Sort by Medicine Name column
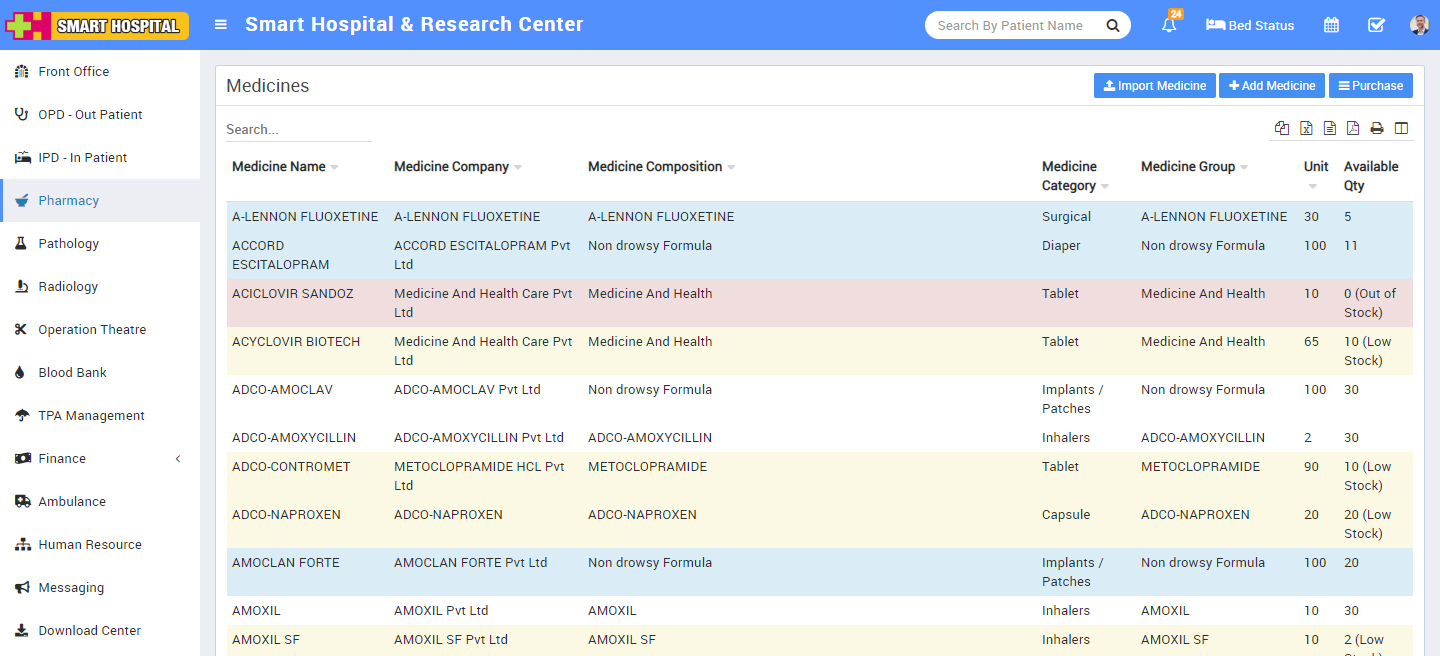The width and height of the screenshot is (1440, 656). [x=279, y=167]
